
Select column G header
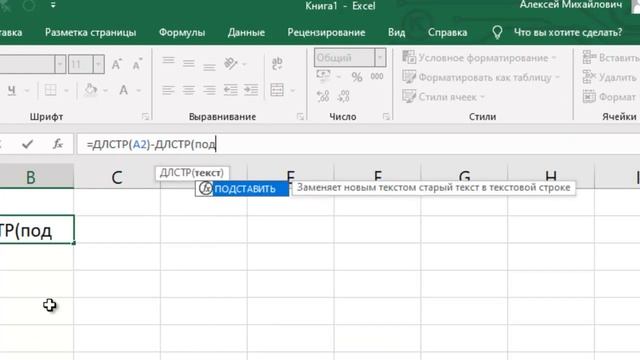pyautogui.click(x=464, y=176)
